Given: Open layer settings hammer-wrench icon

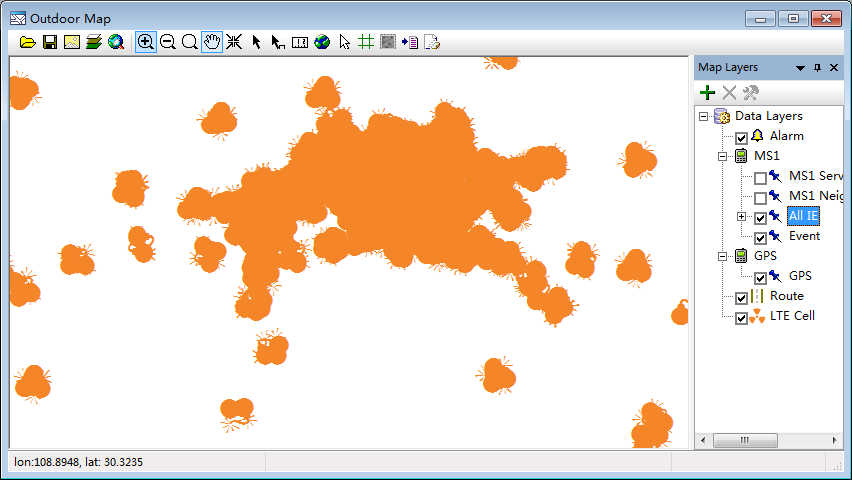Looking at the screenshot, I should pos(751,93).
